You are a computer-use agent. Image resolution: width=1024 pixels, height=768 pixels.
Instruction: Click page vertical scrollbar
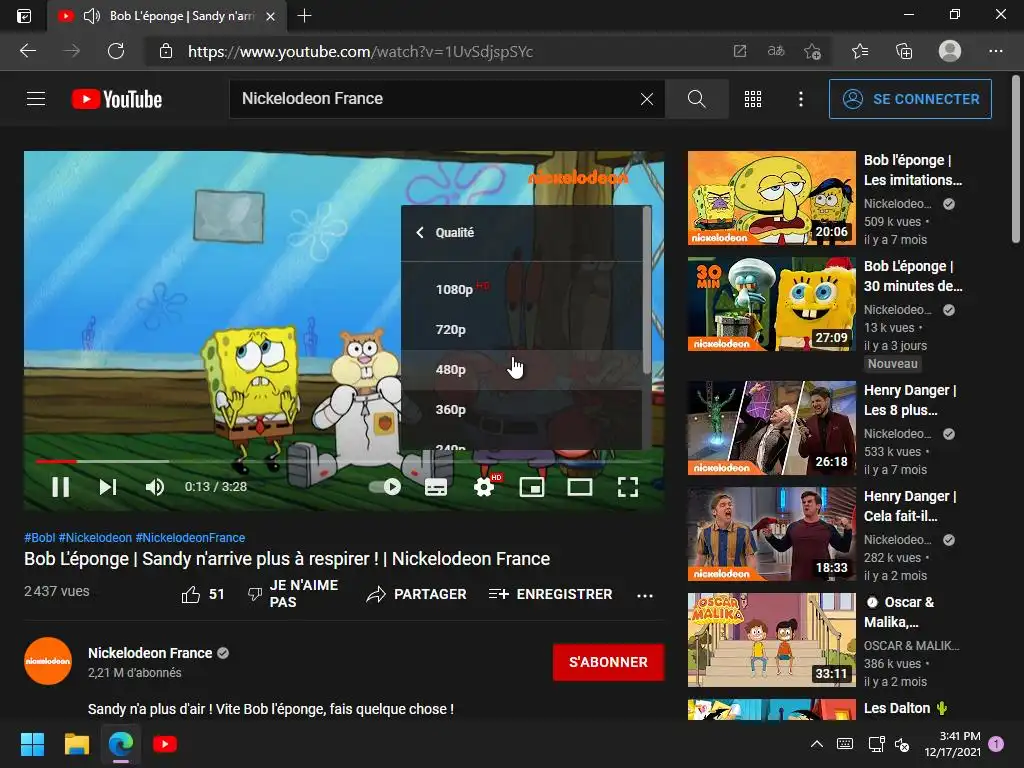[x=1016, y=160]
